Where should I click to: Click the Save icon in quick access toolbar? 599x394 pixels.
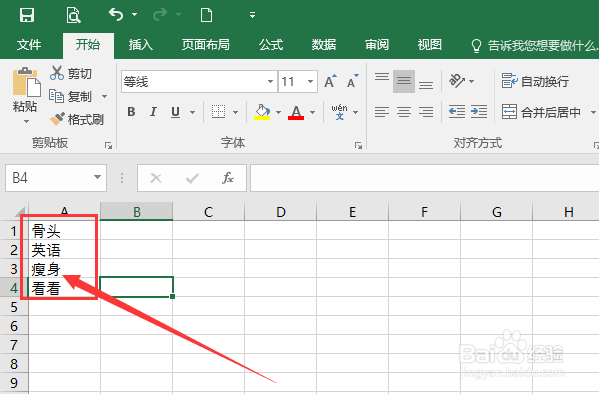27,15
